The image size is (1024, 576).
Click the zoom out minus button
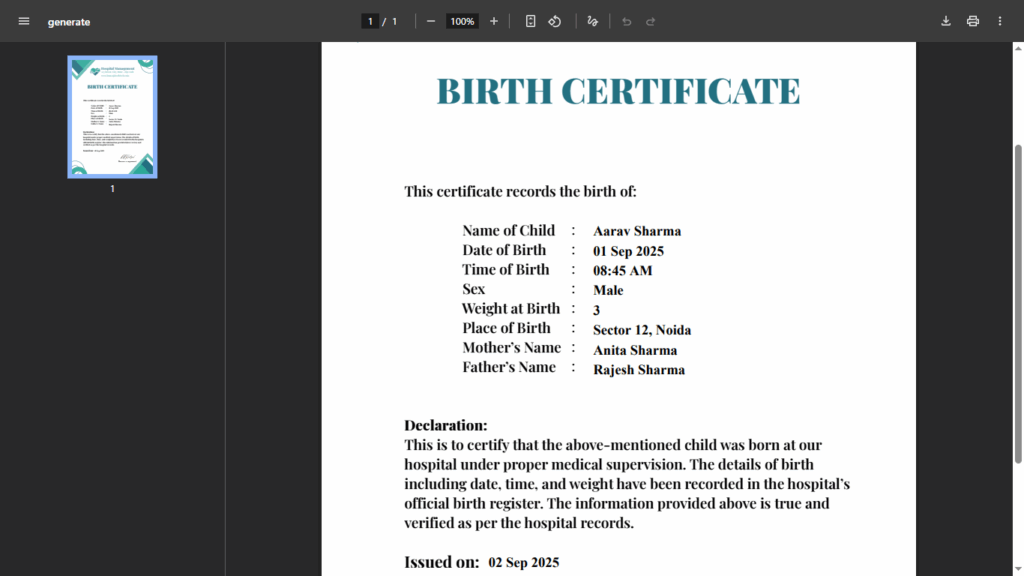coord(431,21)
